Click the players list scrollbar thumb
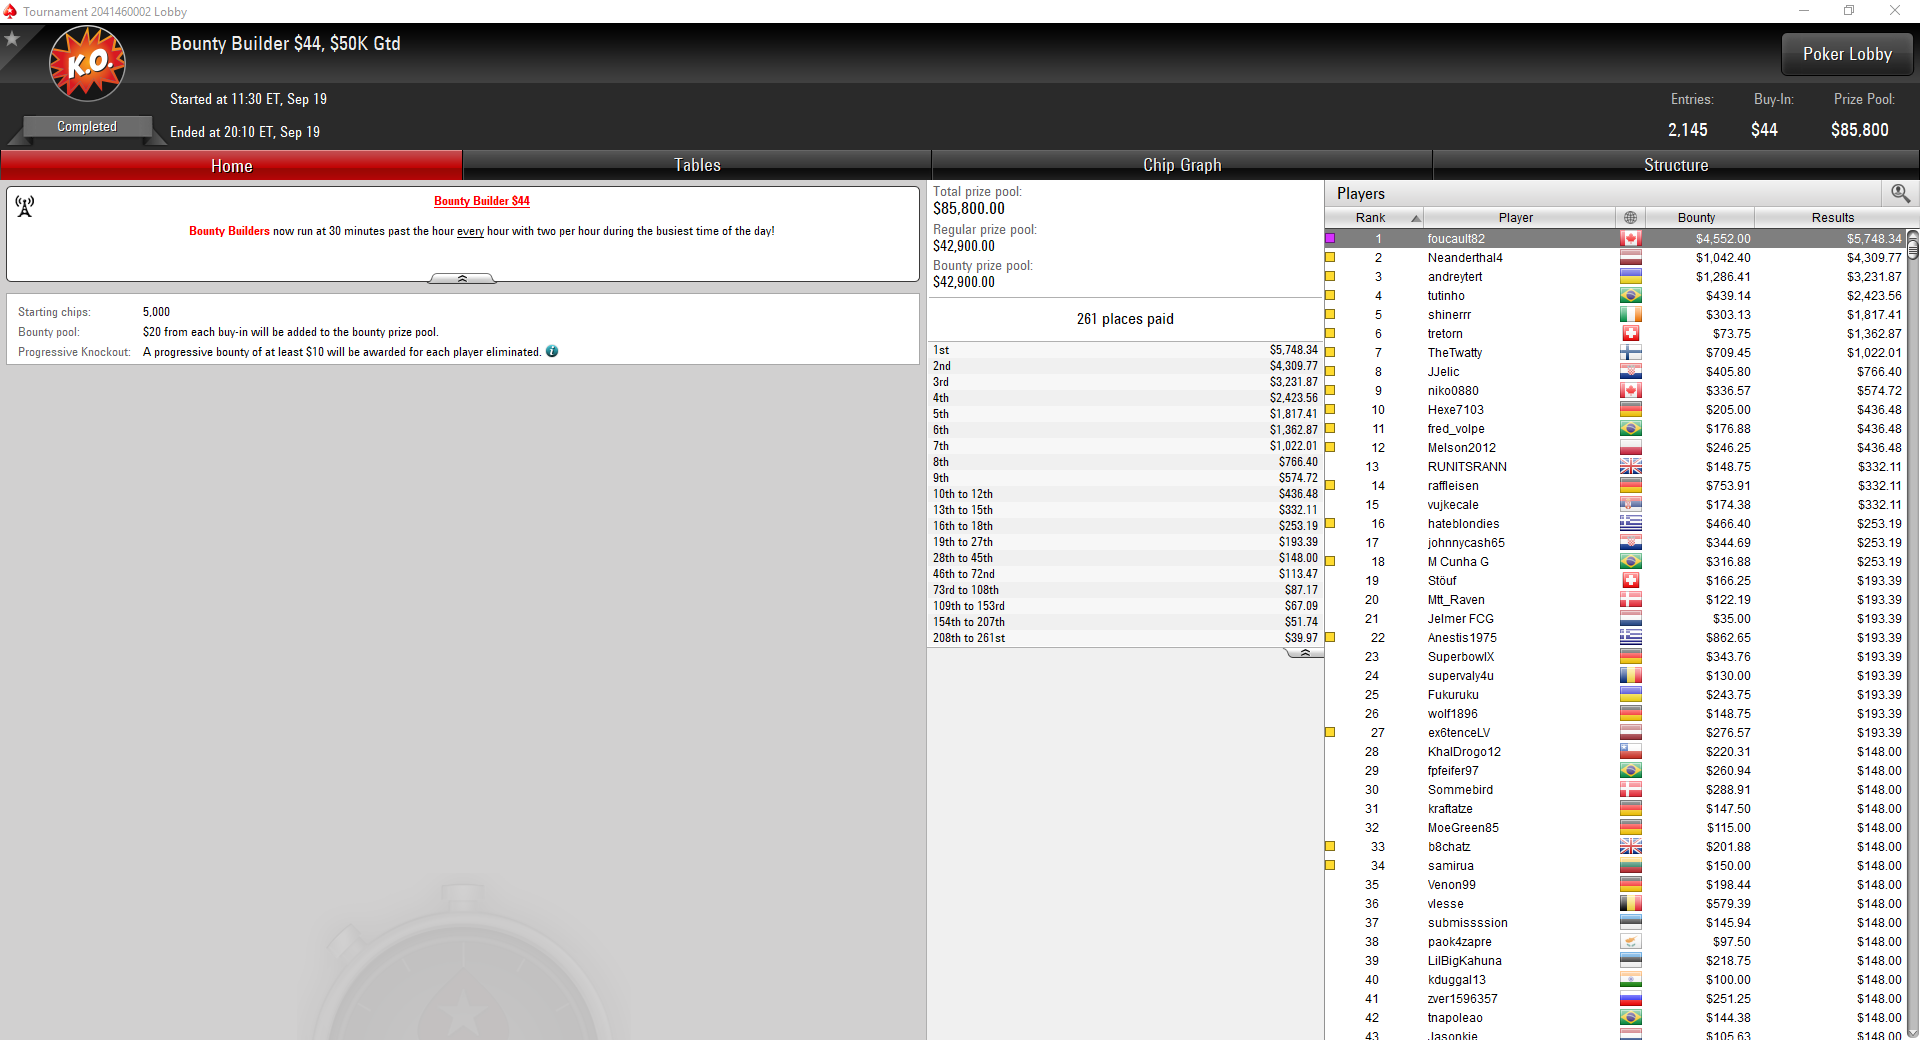This screenshot has width=1920, height=1040. click(1912, 249)
